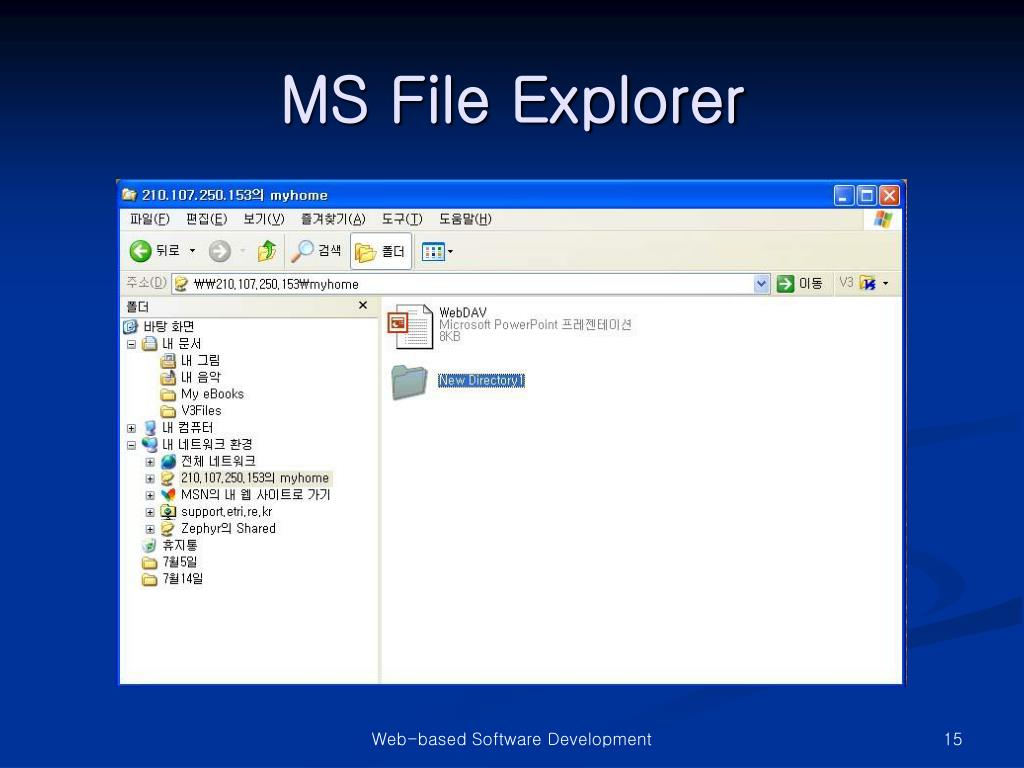Open the 보기(V) menu
The height and width of the screenshot is (768, 1024).
point(264,219)
